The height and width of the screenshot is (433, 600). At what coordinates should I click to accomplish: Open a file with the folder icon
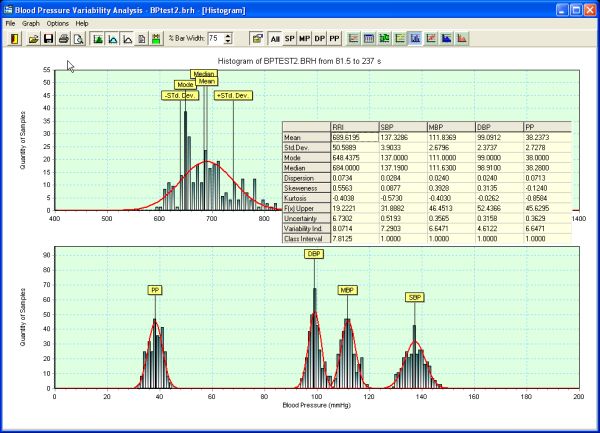[33, 39]
